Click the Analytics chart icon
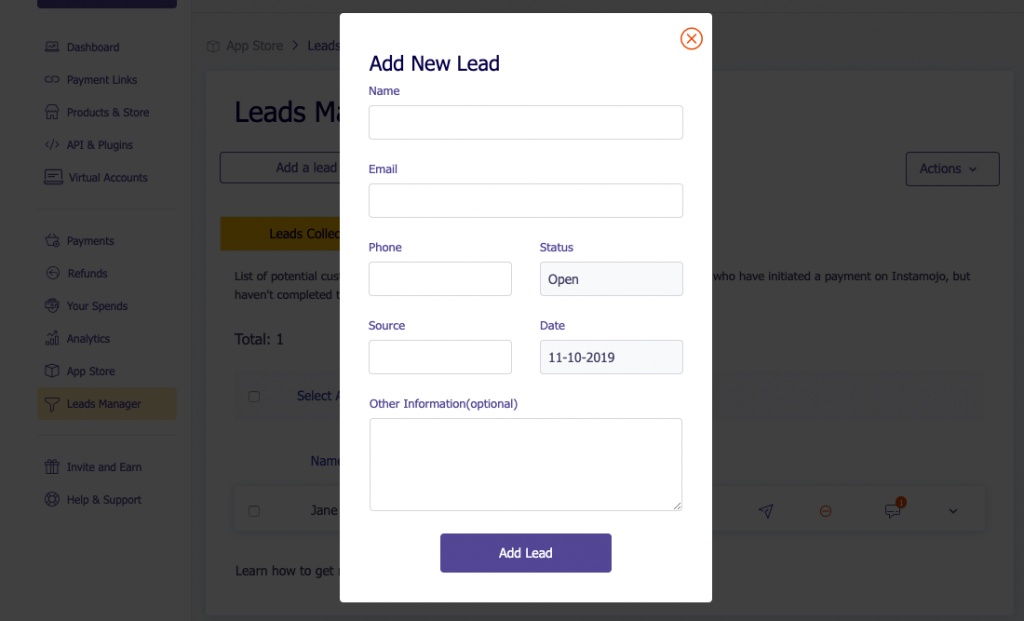The height and width of the screenshot is (621, 1024). [53, 339]
